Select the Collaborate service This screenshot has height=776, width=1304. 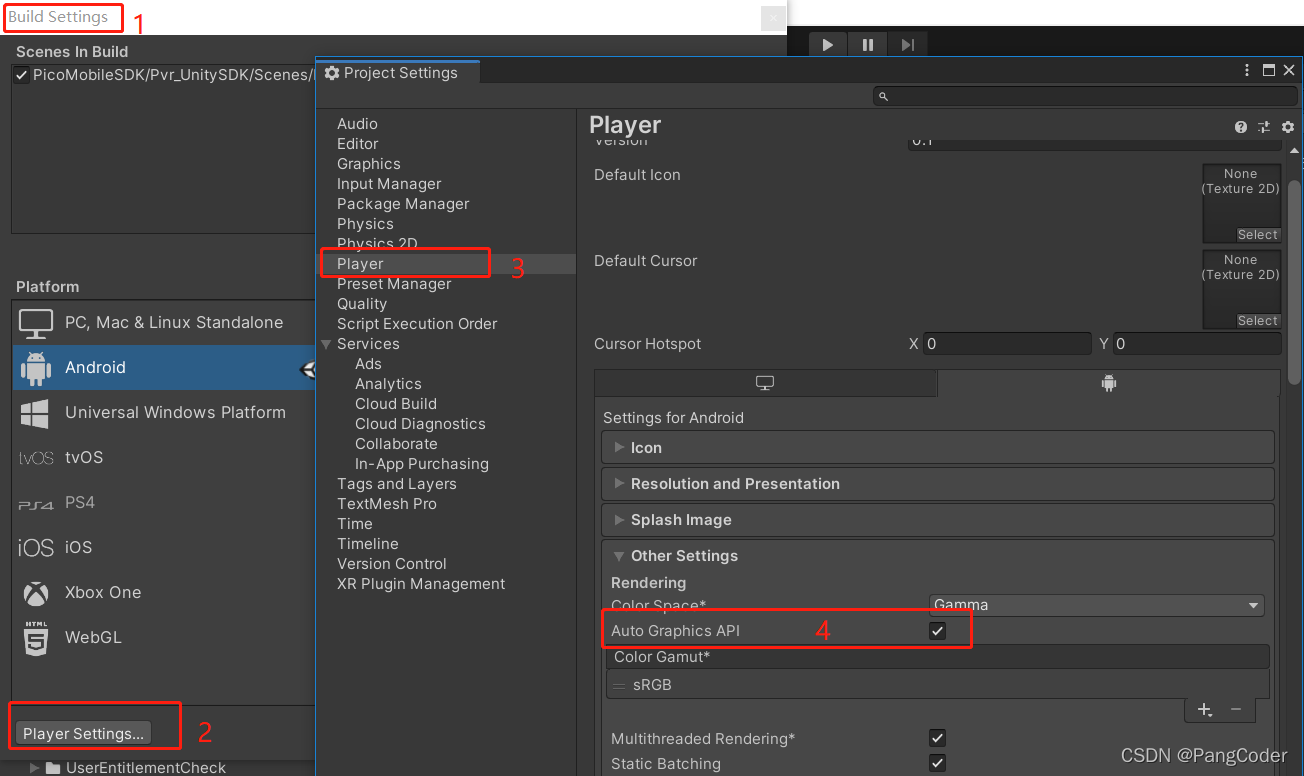[x=396, y=444]
